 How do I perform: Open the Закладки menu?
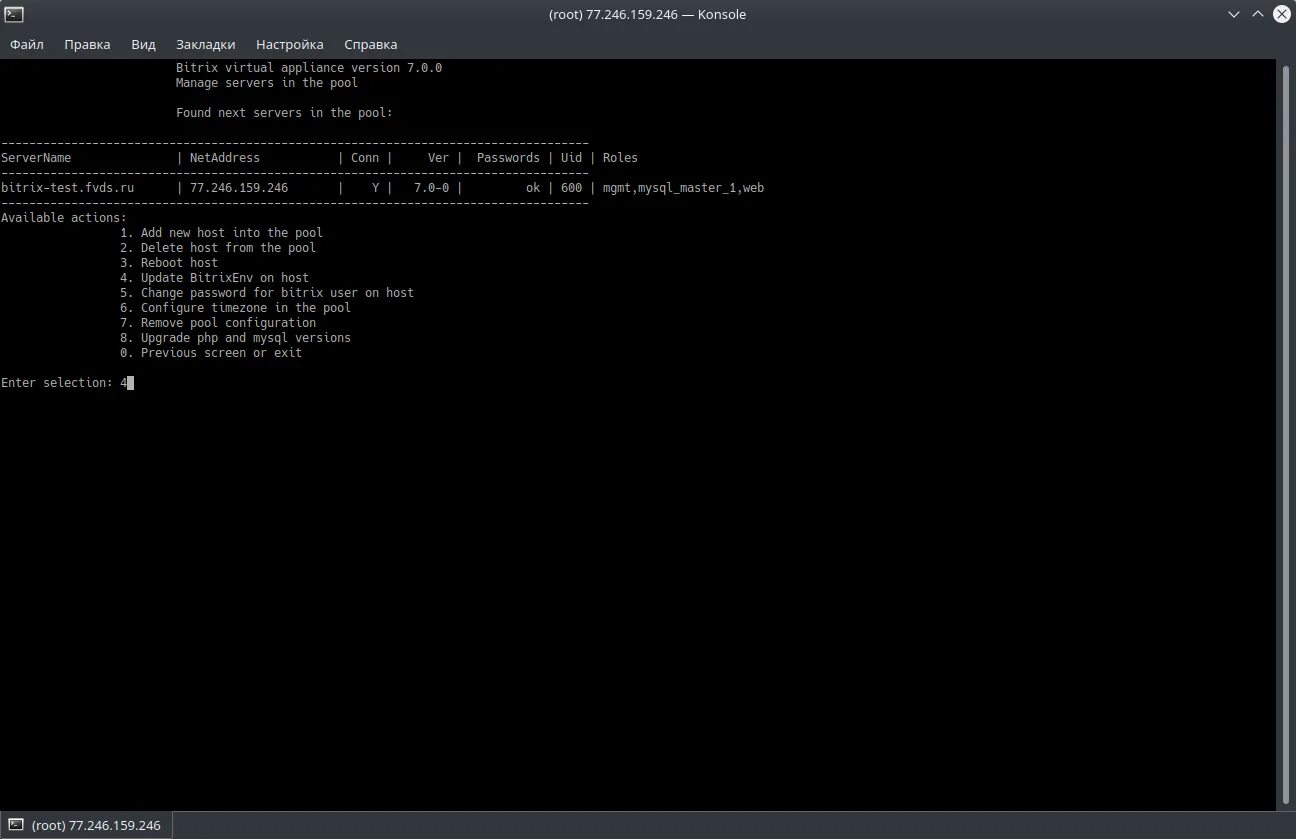click(206, 44)
